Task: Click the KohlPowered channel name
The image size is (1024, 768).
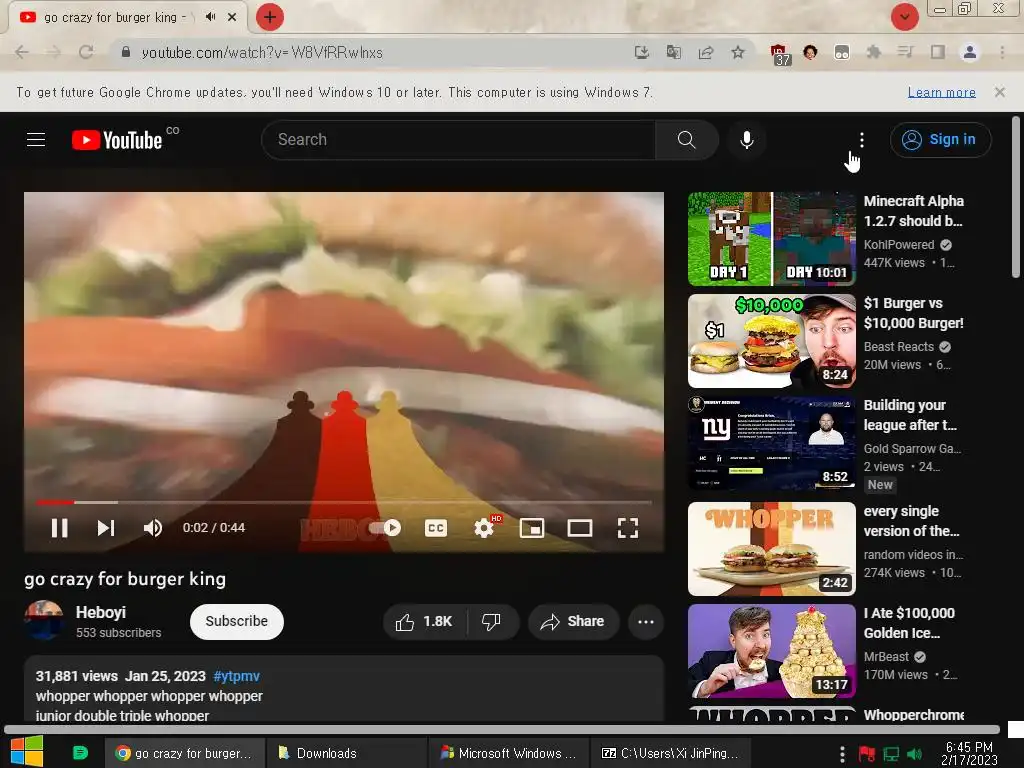Action: (899, 245)
